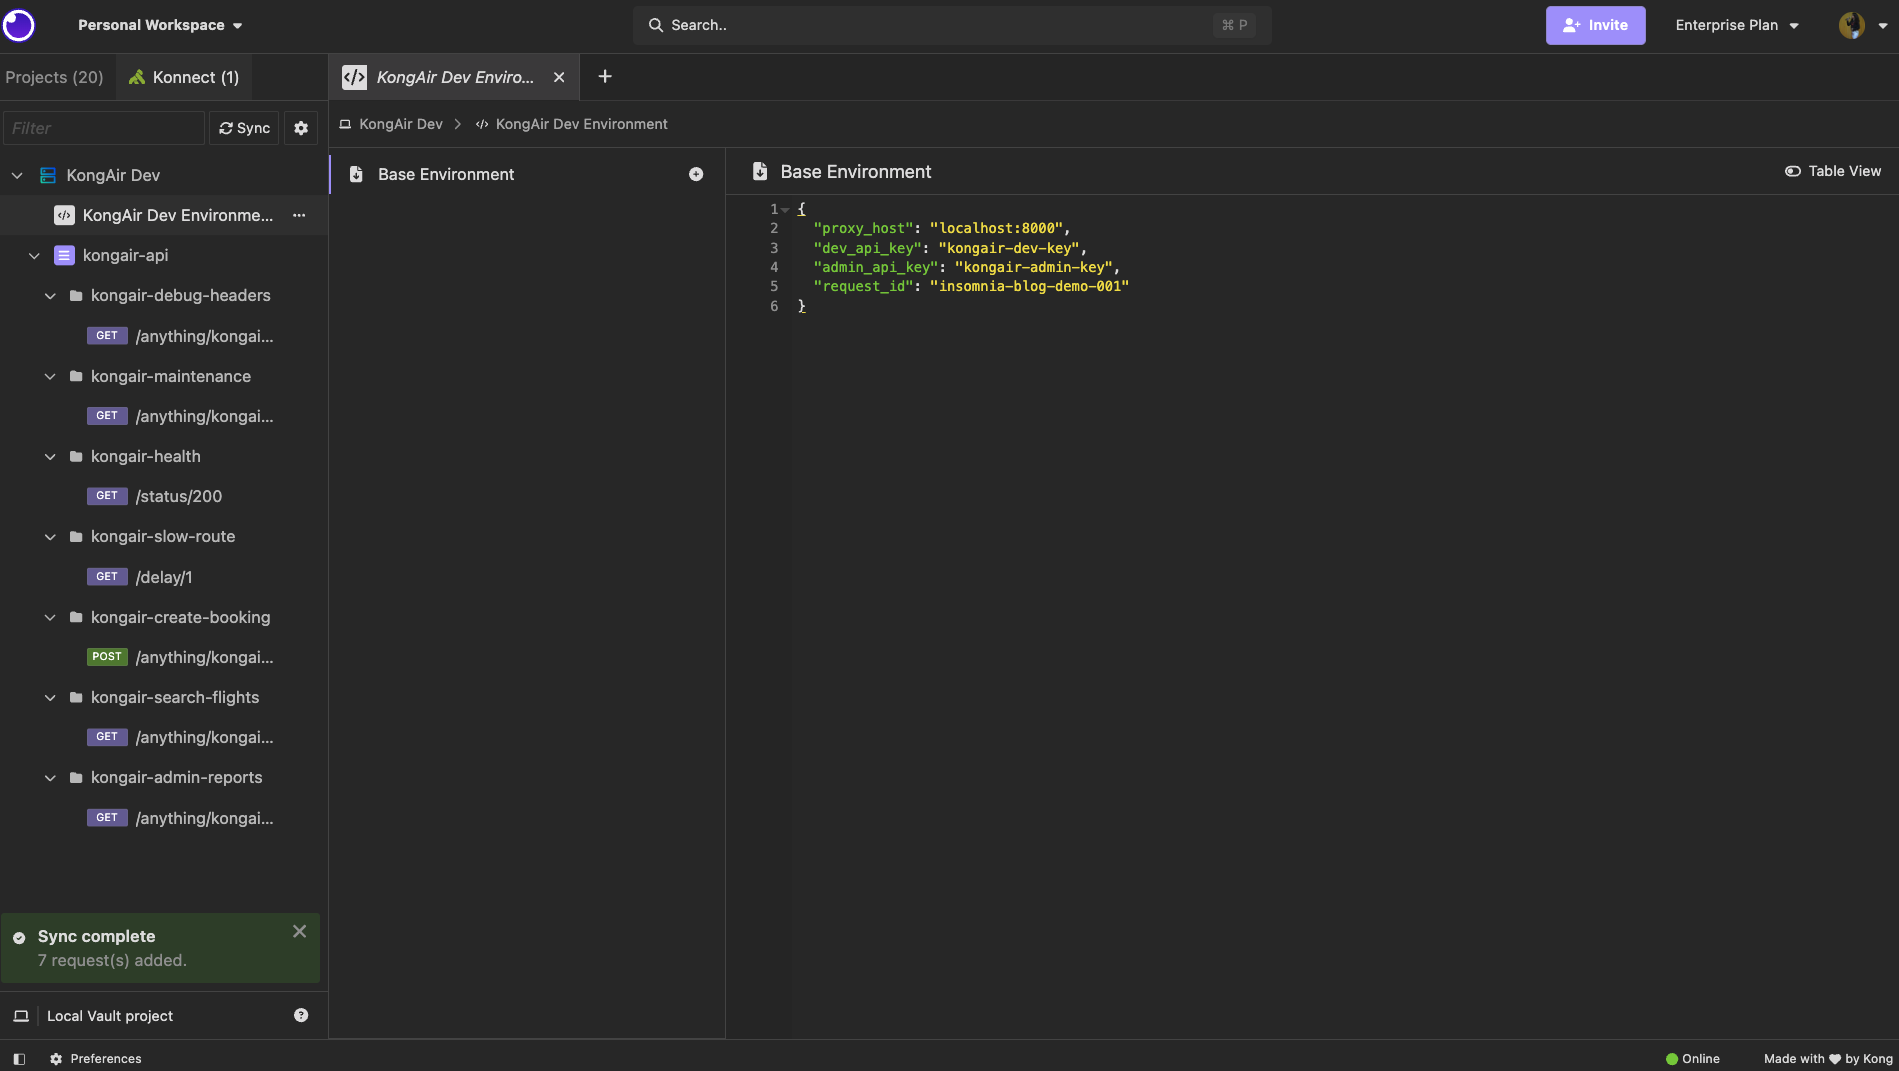Click the Konnect tab logo icon
1899x1071 pixels.
click(137, 77)
